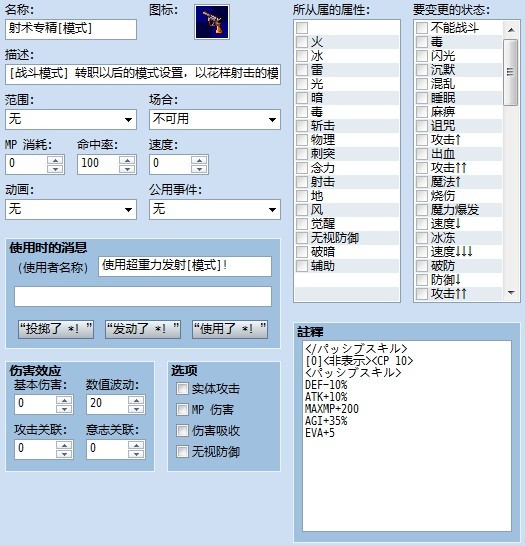The width and height of the screenshot is (525, 546).
Task: Check the 光 attribute checkbox
Action: pyautogui.click(x=301, y=84)
